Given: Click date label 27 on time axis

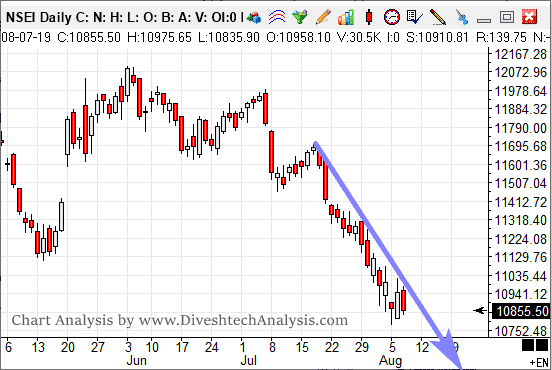Looking at the screenshot, I should [x=98, y=347].
